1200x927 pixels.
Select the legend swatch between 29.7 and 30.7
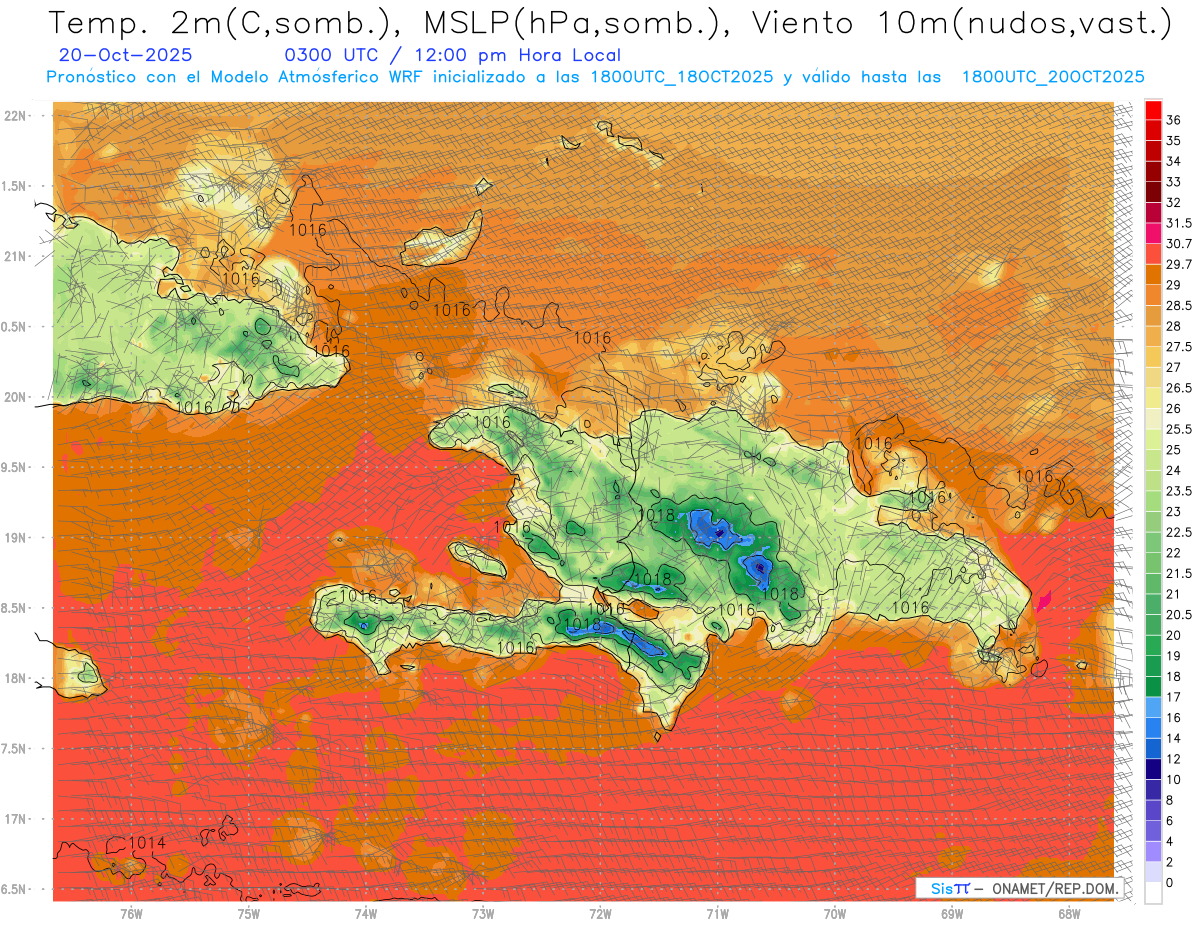1153,254
